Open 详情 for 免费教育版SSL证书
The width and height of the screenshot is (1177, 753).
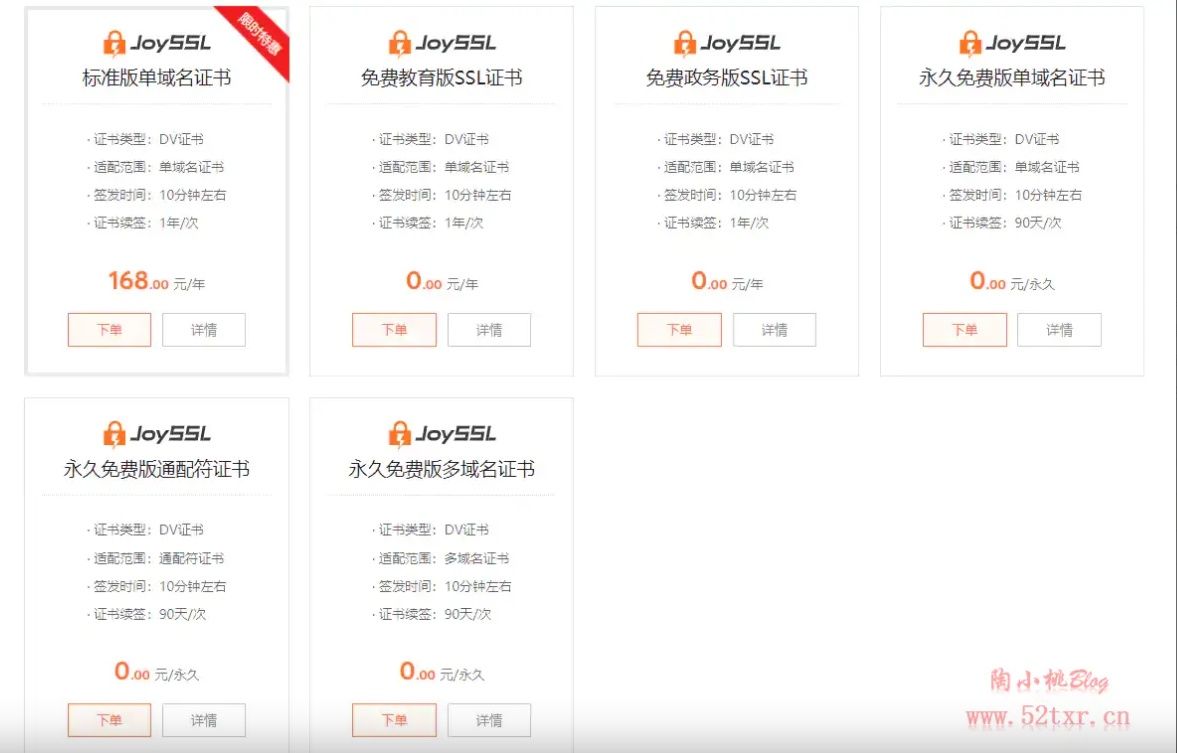click(x=489, y=330)
